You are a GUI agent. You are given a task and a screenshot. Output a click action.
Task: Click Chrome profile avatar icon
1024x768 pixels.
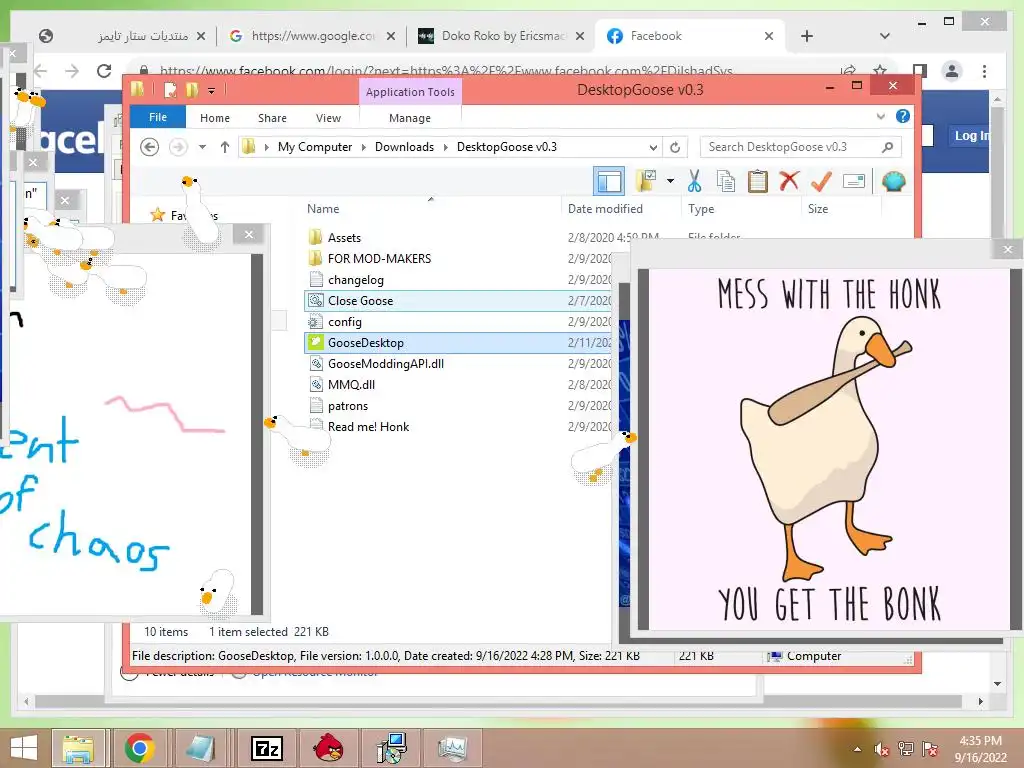click(952, 71)
